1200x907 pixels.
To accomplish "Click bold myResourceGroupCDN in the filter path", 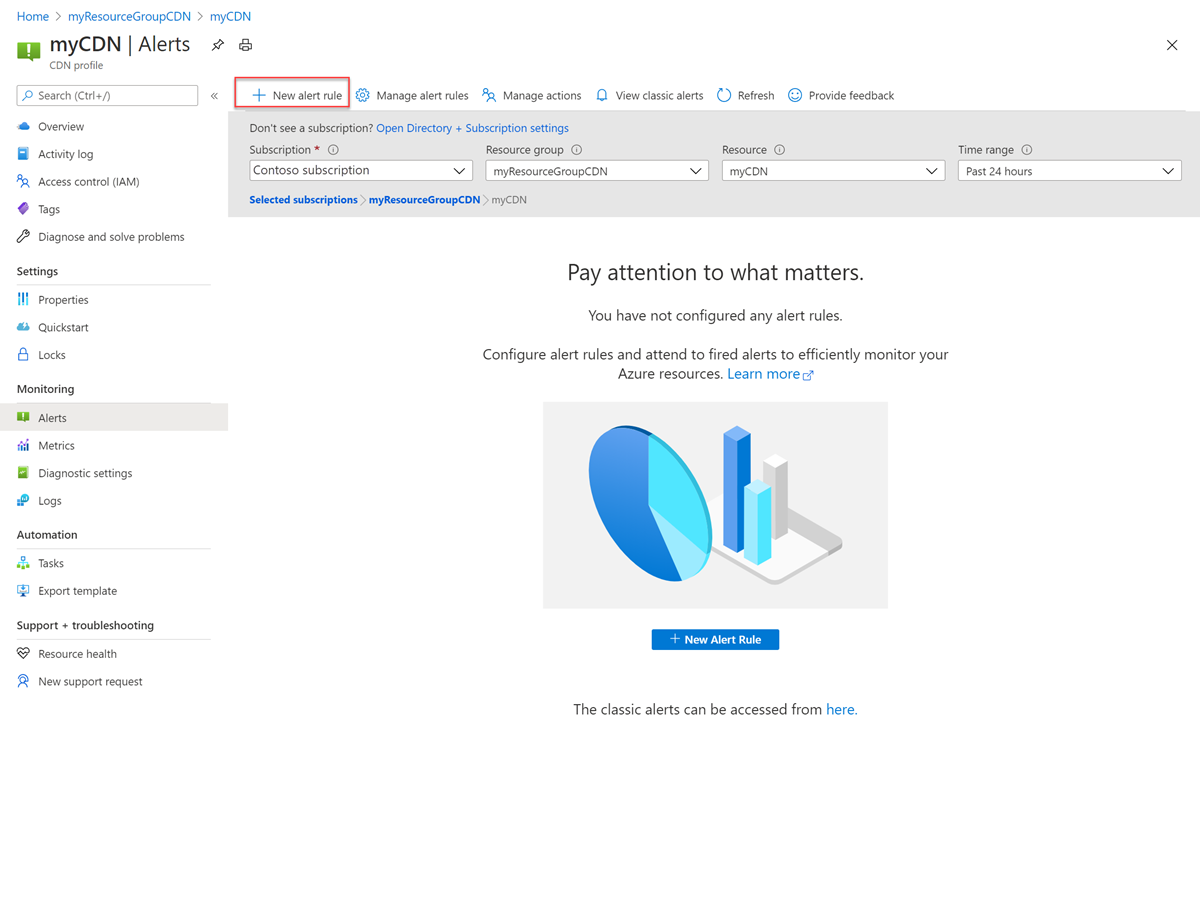I will (424, 200).
